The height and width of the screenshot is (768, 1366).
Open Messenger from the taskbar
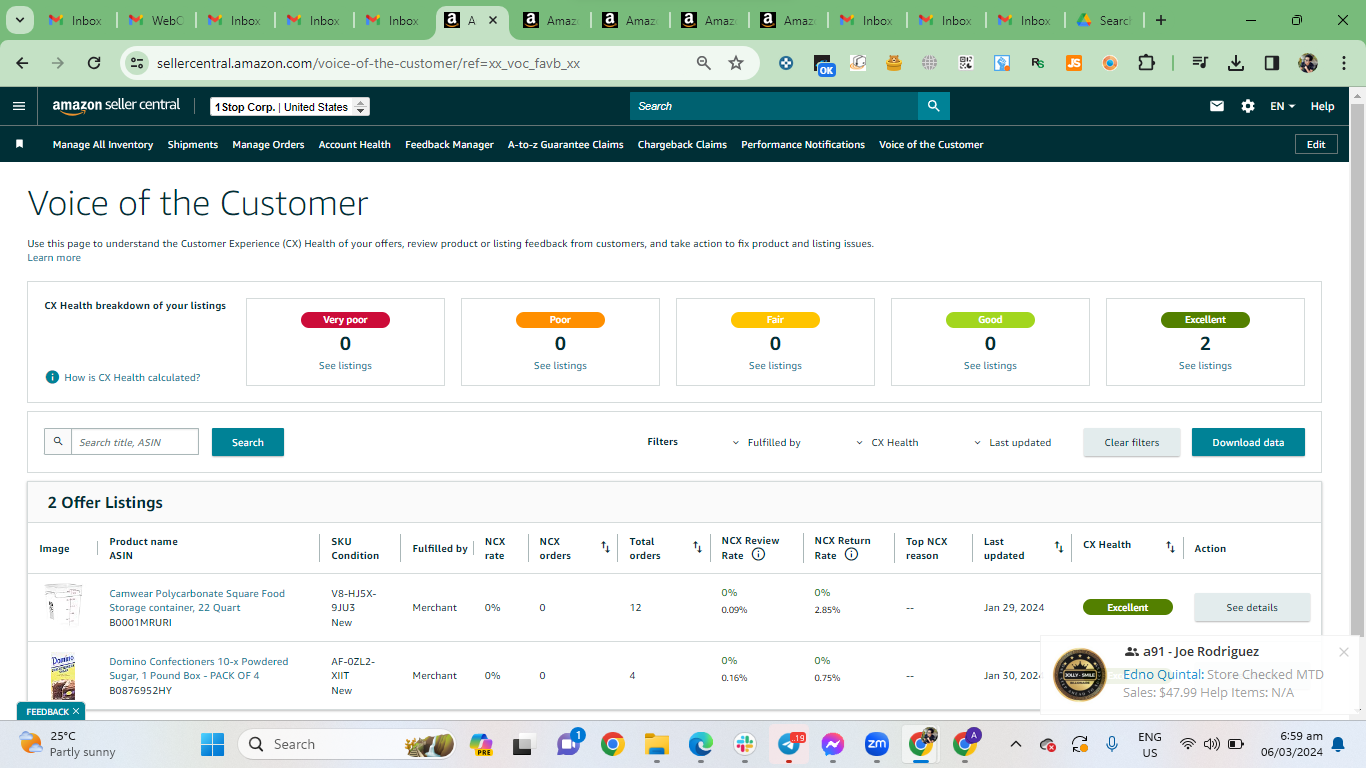(833, 744)
